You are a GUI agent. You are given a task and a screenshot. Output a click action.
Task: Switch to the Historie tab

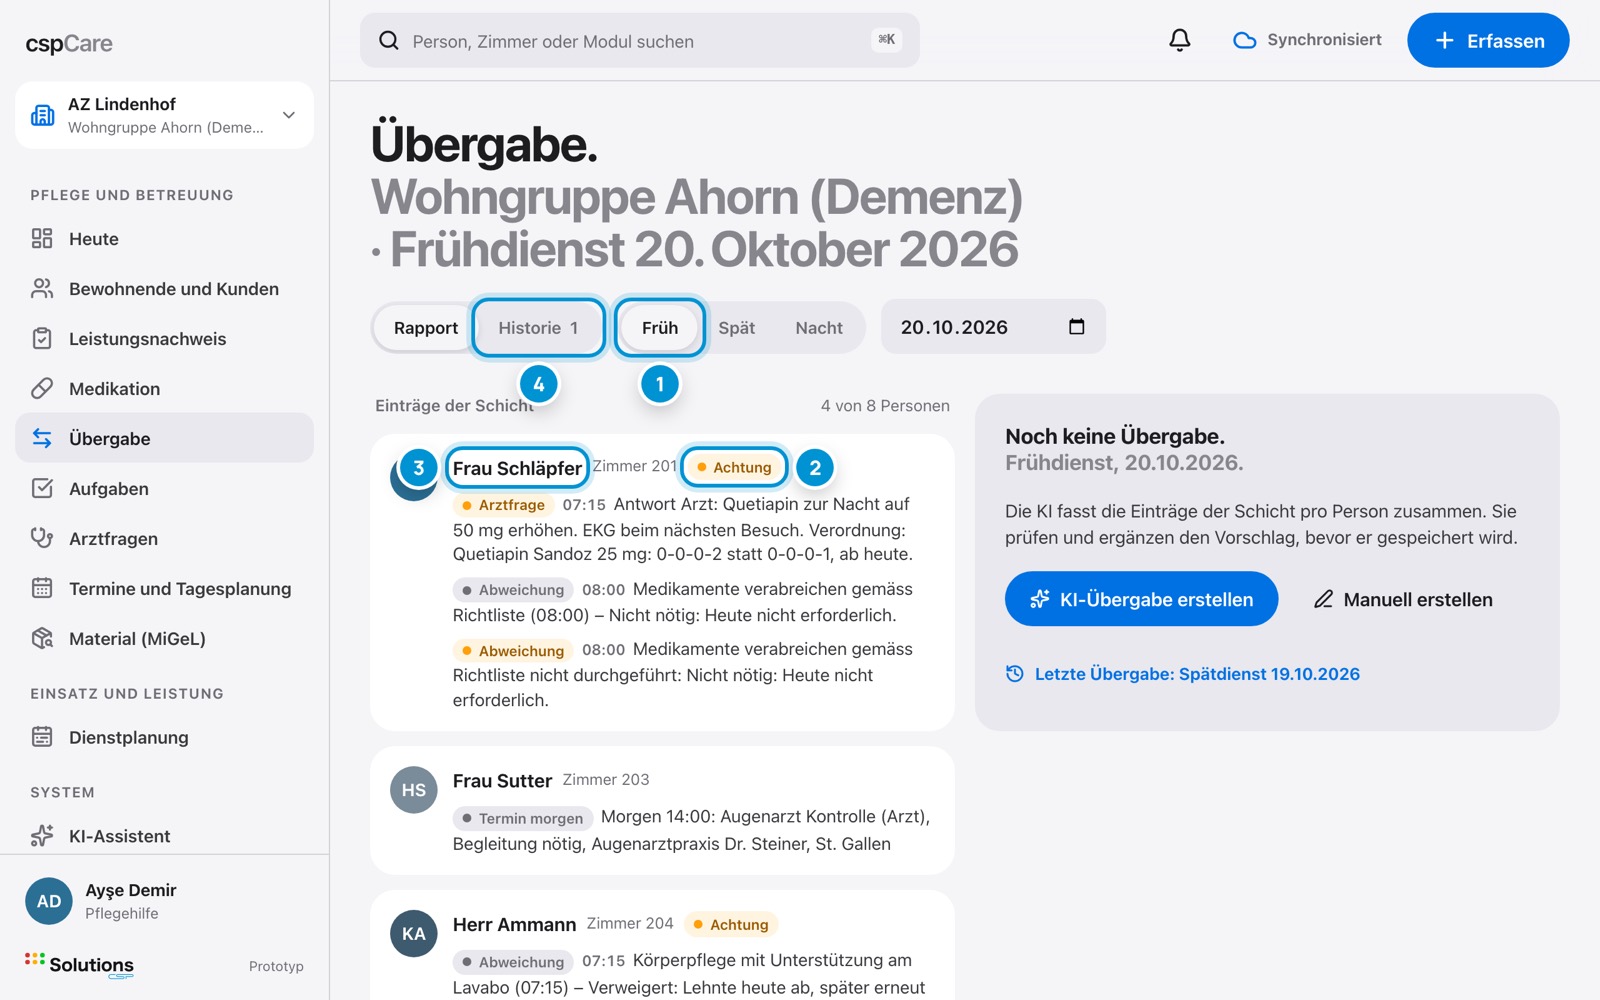(539, 327)
